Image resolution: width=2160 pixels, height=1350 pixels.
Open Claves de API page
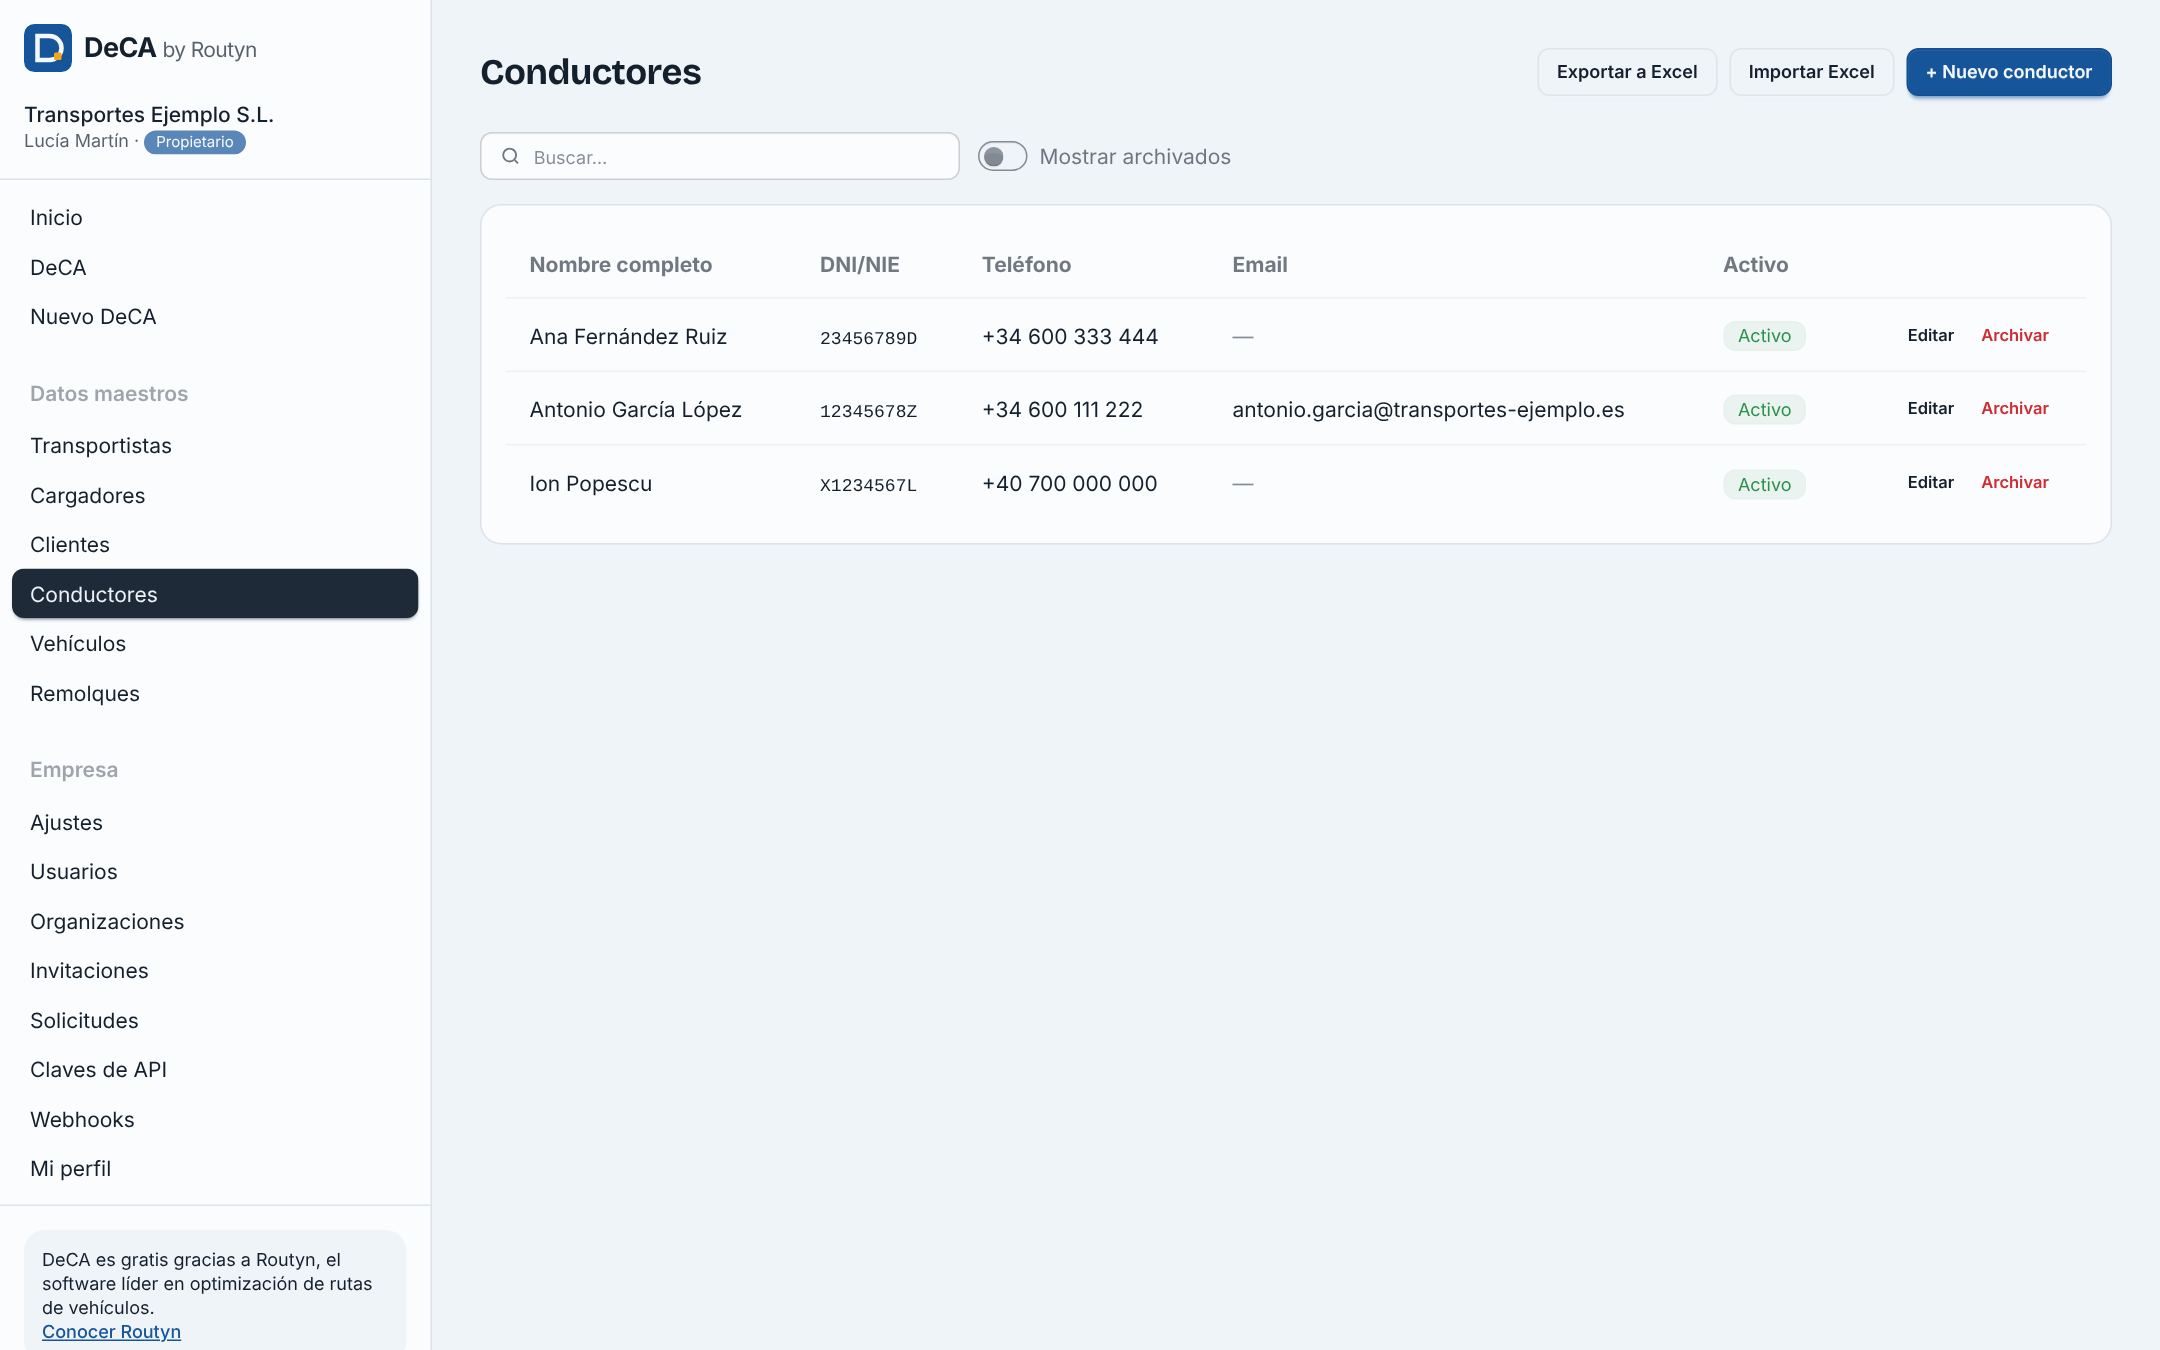point(215,1070)
